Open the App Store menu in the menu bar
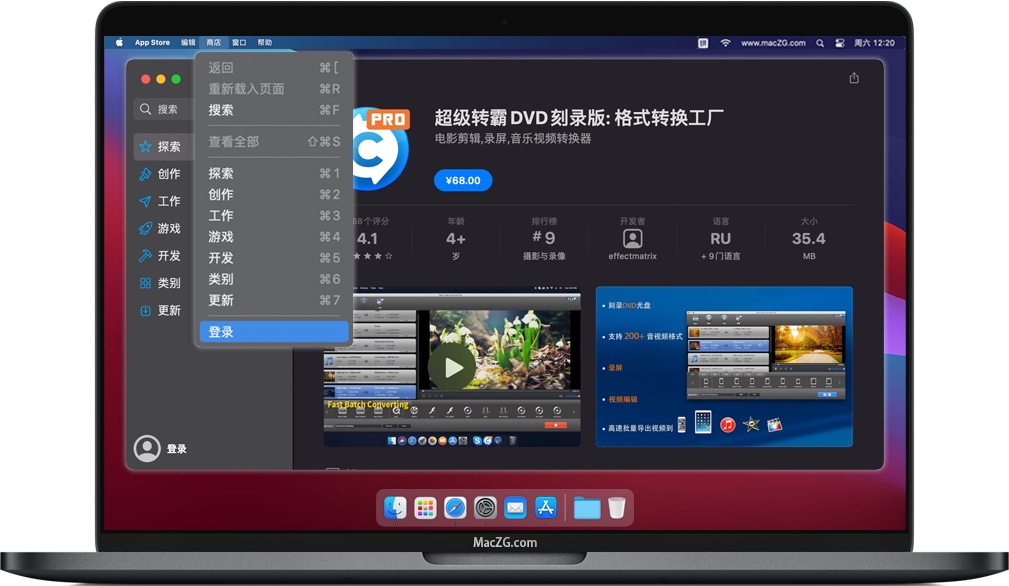The width and height of the screenshot is (1009, 586). (x=152, y=42)
